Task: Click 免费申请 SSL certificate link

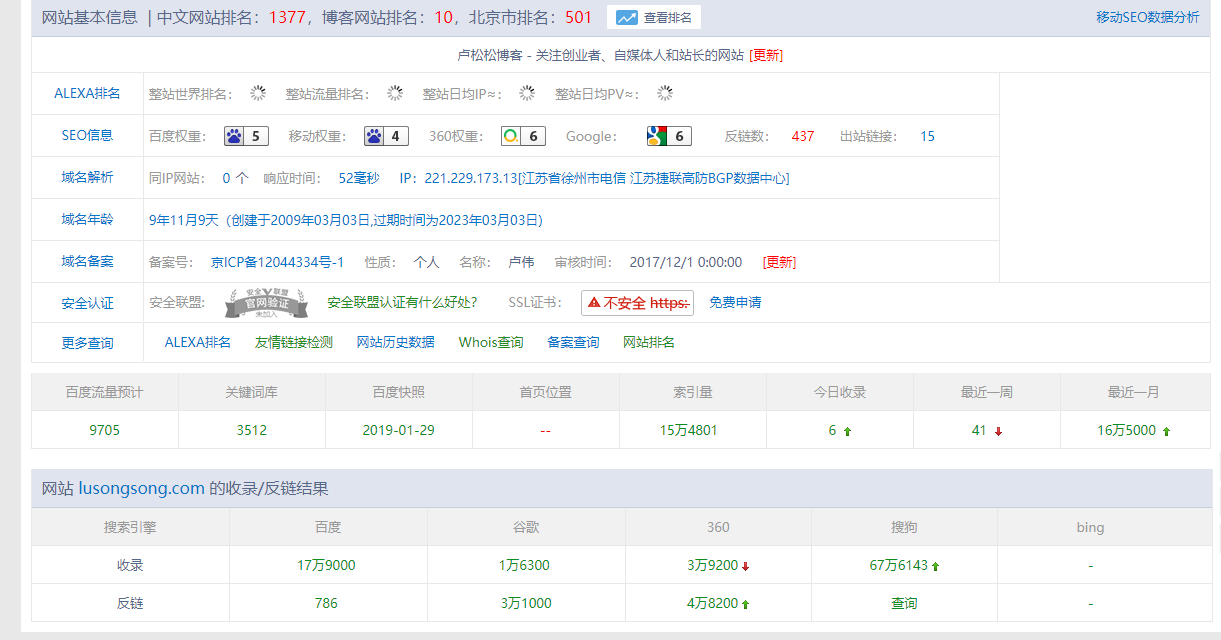Action: tap(735, 302)
